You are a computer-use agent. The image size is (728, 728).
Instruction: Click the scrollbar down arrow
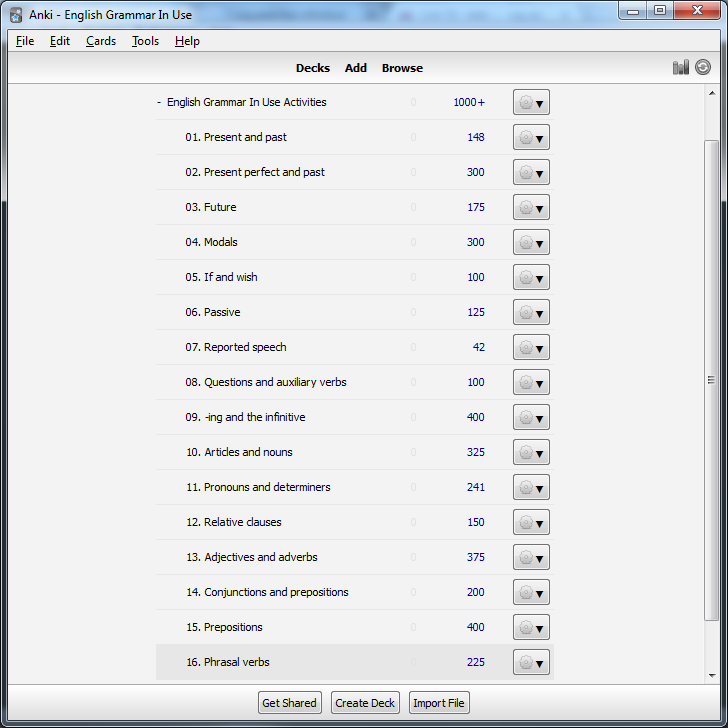click(712, 676)
